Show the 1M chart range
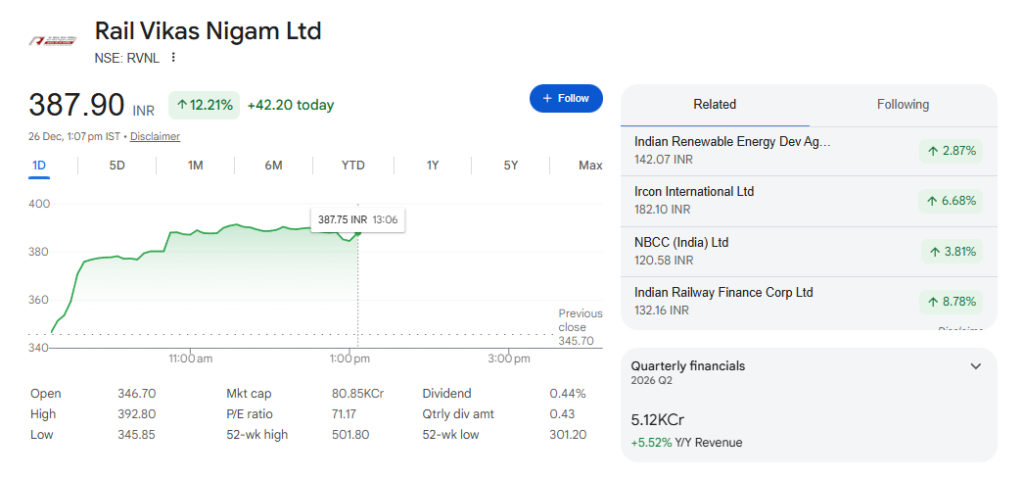This screenshot has width=1024, height=478. pos(195,165)
